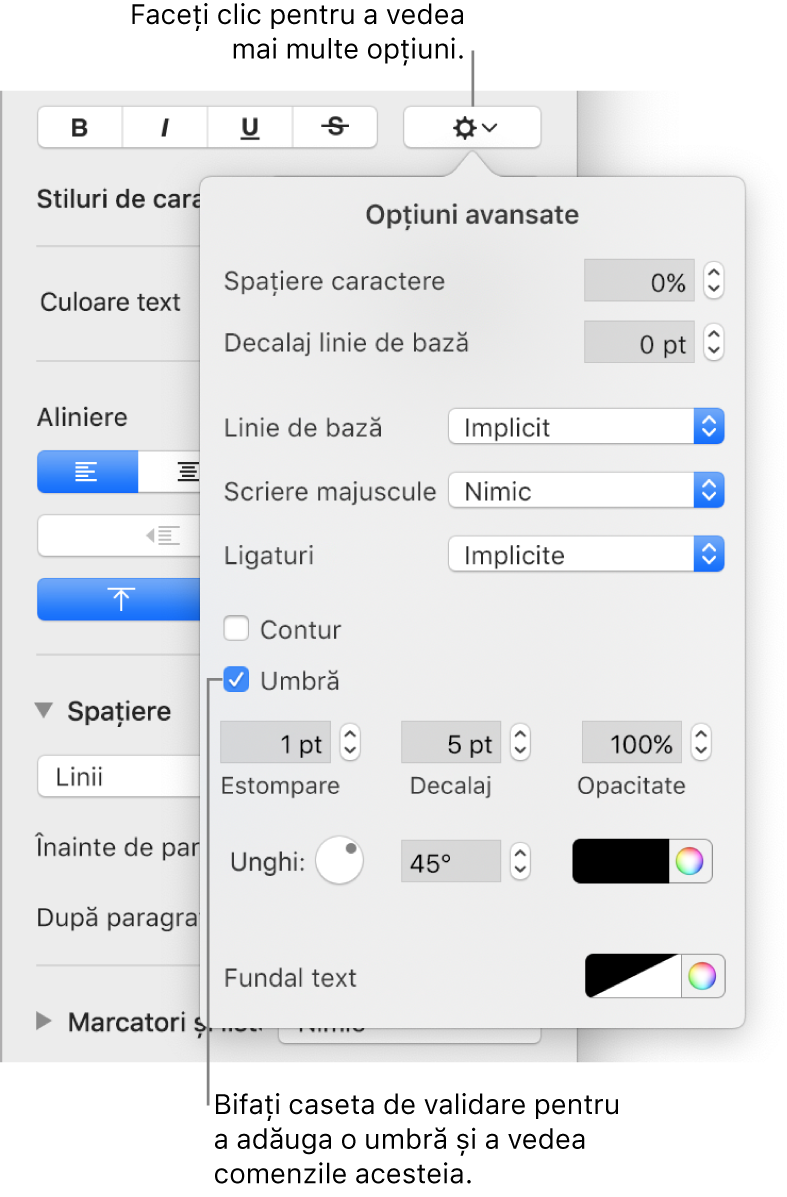The width and height of the screenshot is (787, 1197).
Task: Open the Scriere majuscule dropdown
Action: click(585, 491)
